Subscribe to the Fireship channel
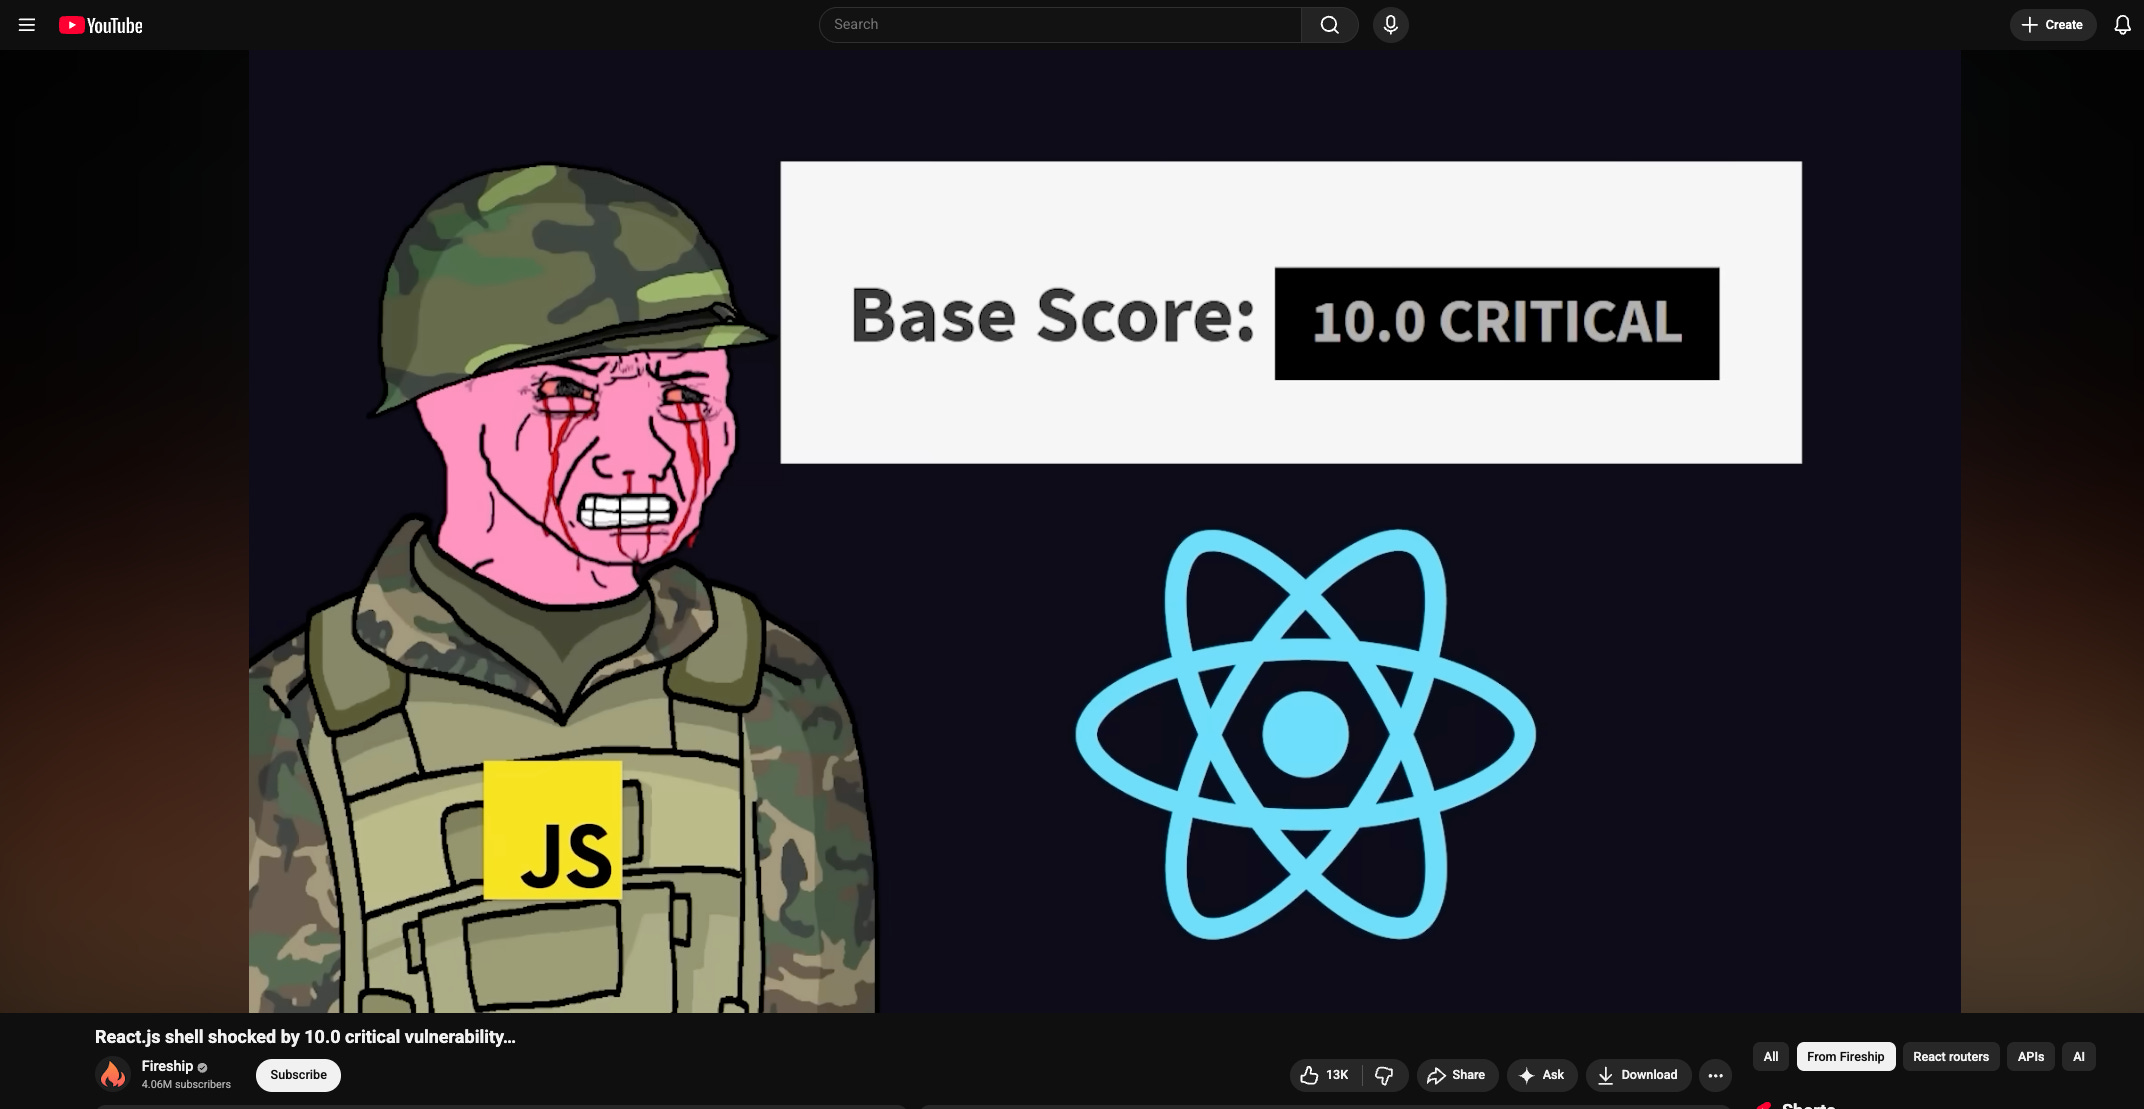2144x1109 pixels. [x=298, y=1075]
